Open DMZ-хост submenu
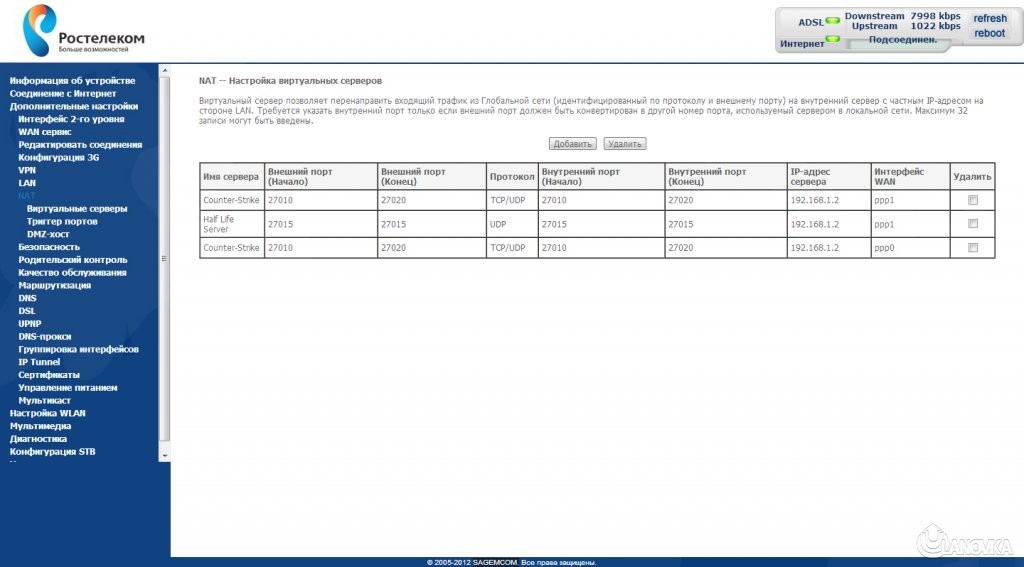This screenshot has height=567, width=1024. click(48, 234)
